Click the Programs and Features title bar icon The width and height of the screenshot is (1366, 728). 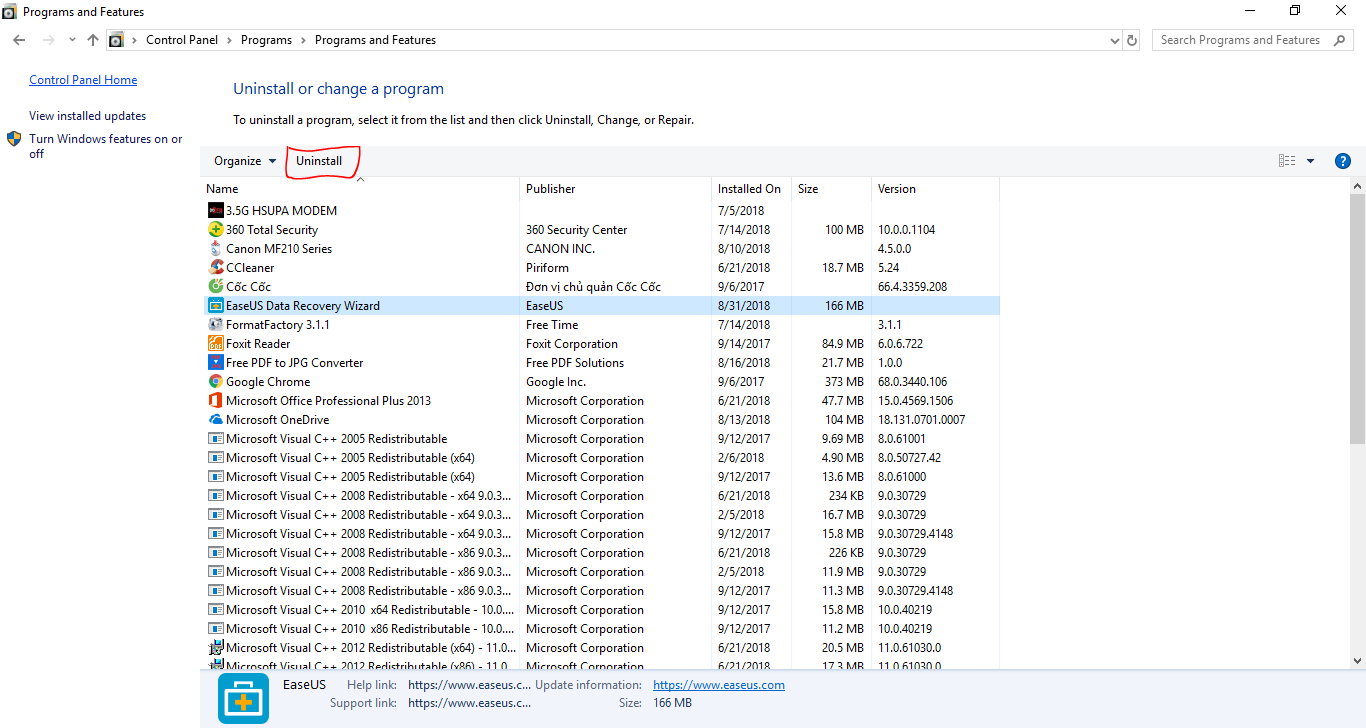10,12
